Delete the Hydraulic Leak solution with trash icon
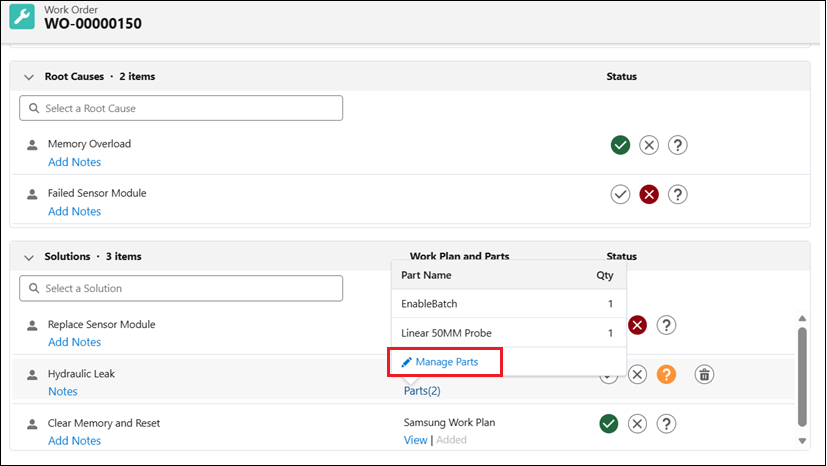This screenshot has width=827, height=466. (704, 374)
